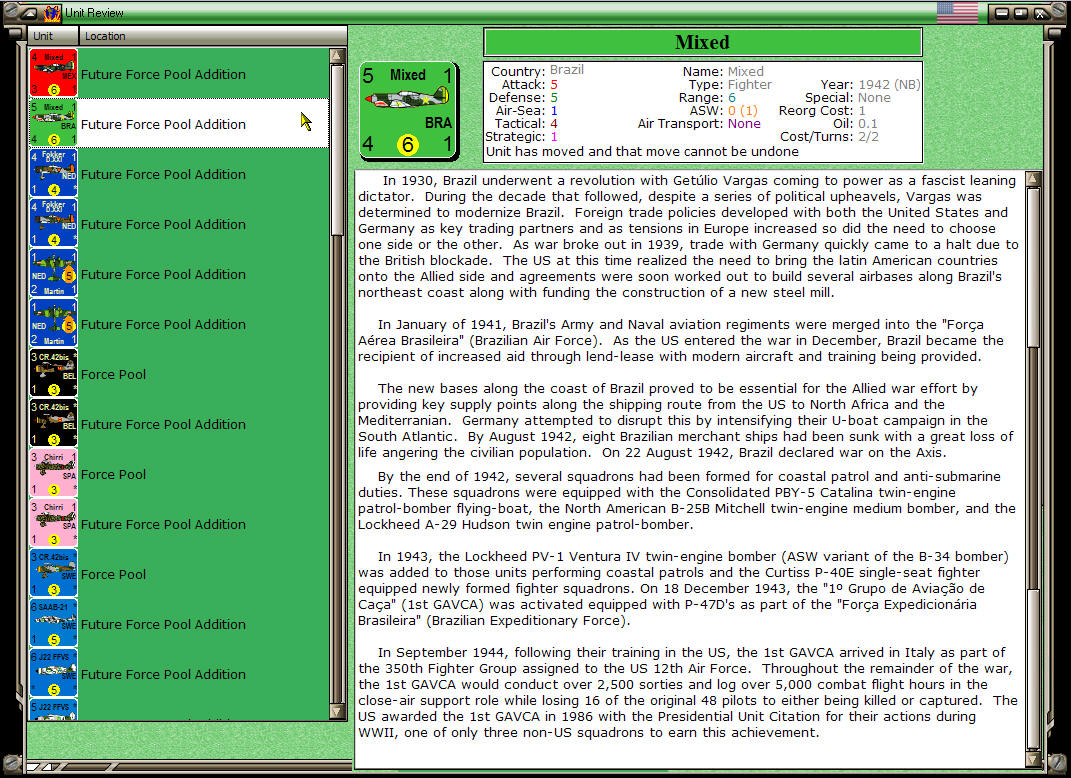This screenshot has height=778, width=1071.
Task: Click the Cost/Turns value 2/2
Action: 868,137
